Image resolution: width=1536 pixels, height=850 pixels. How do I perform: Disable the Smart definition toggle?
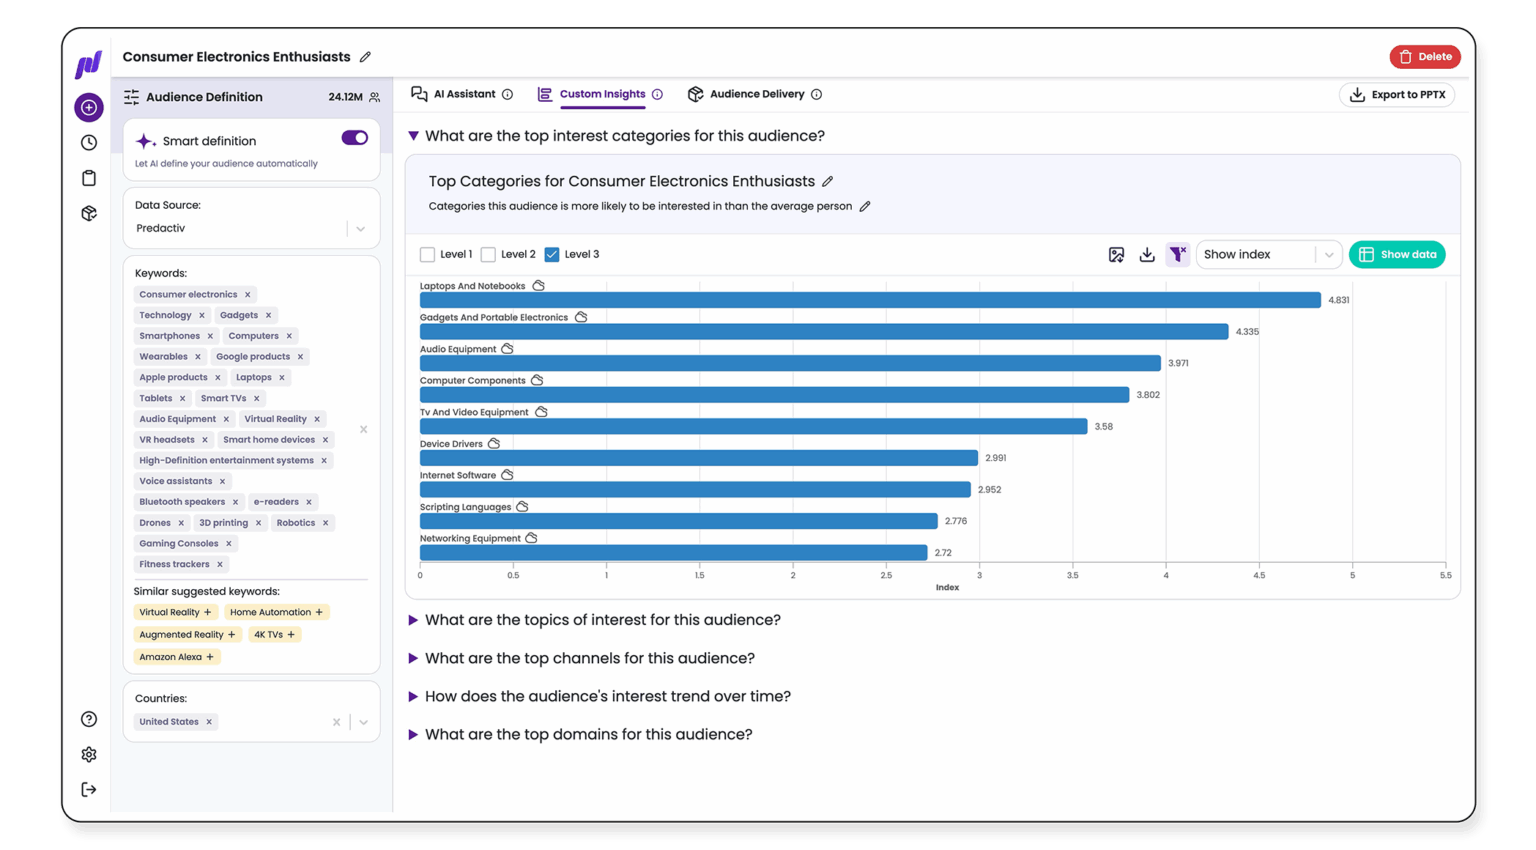tap(354, 138)
